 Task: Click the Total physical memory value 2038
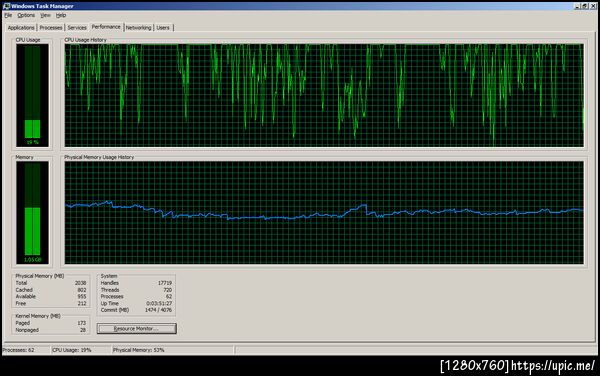click(80, 283)
